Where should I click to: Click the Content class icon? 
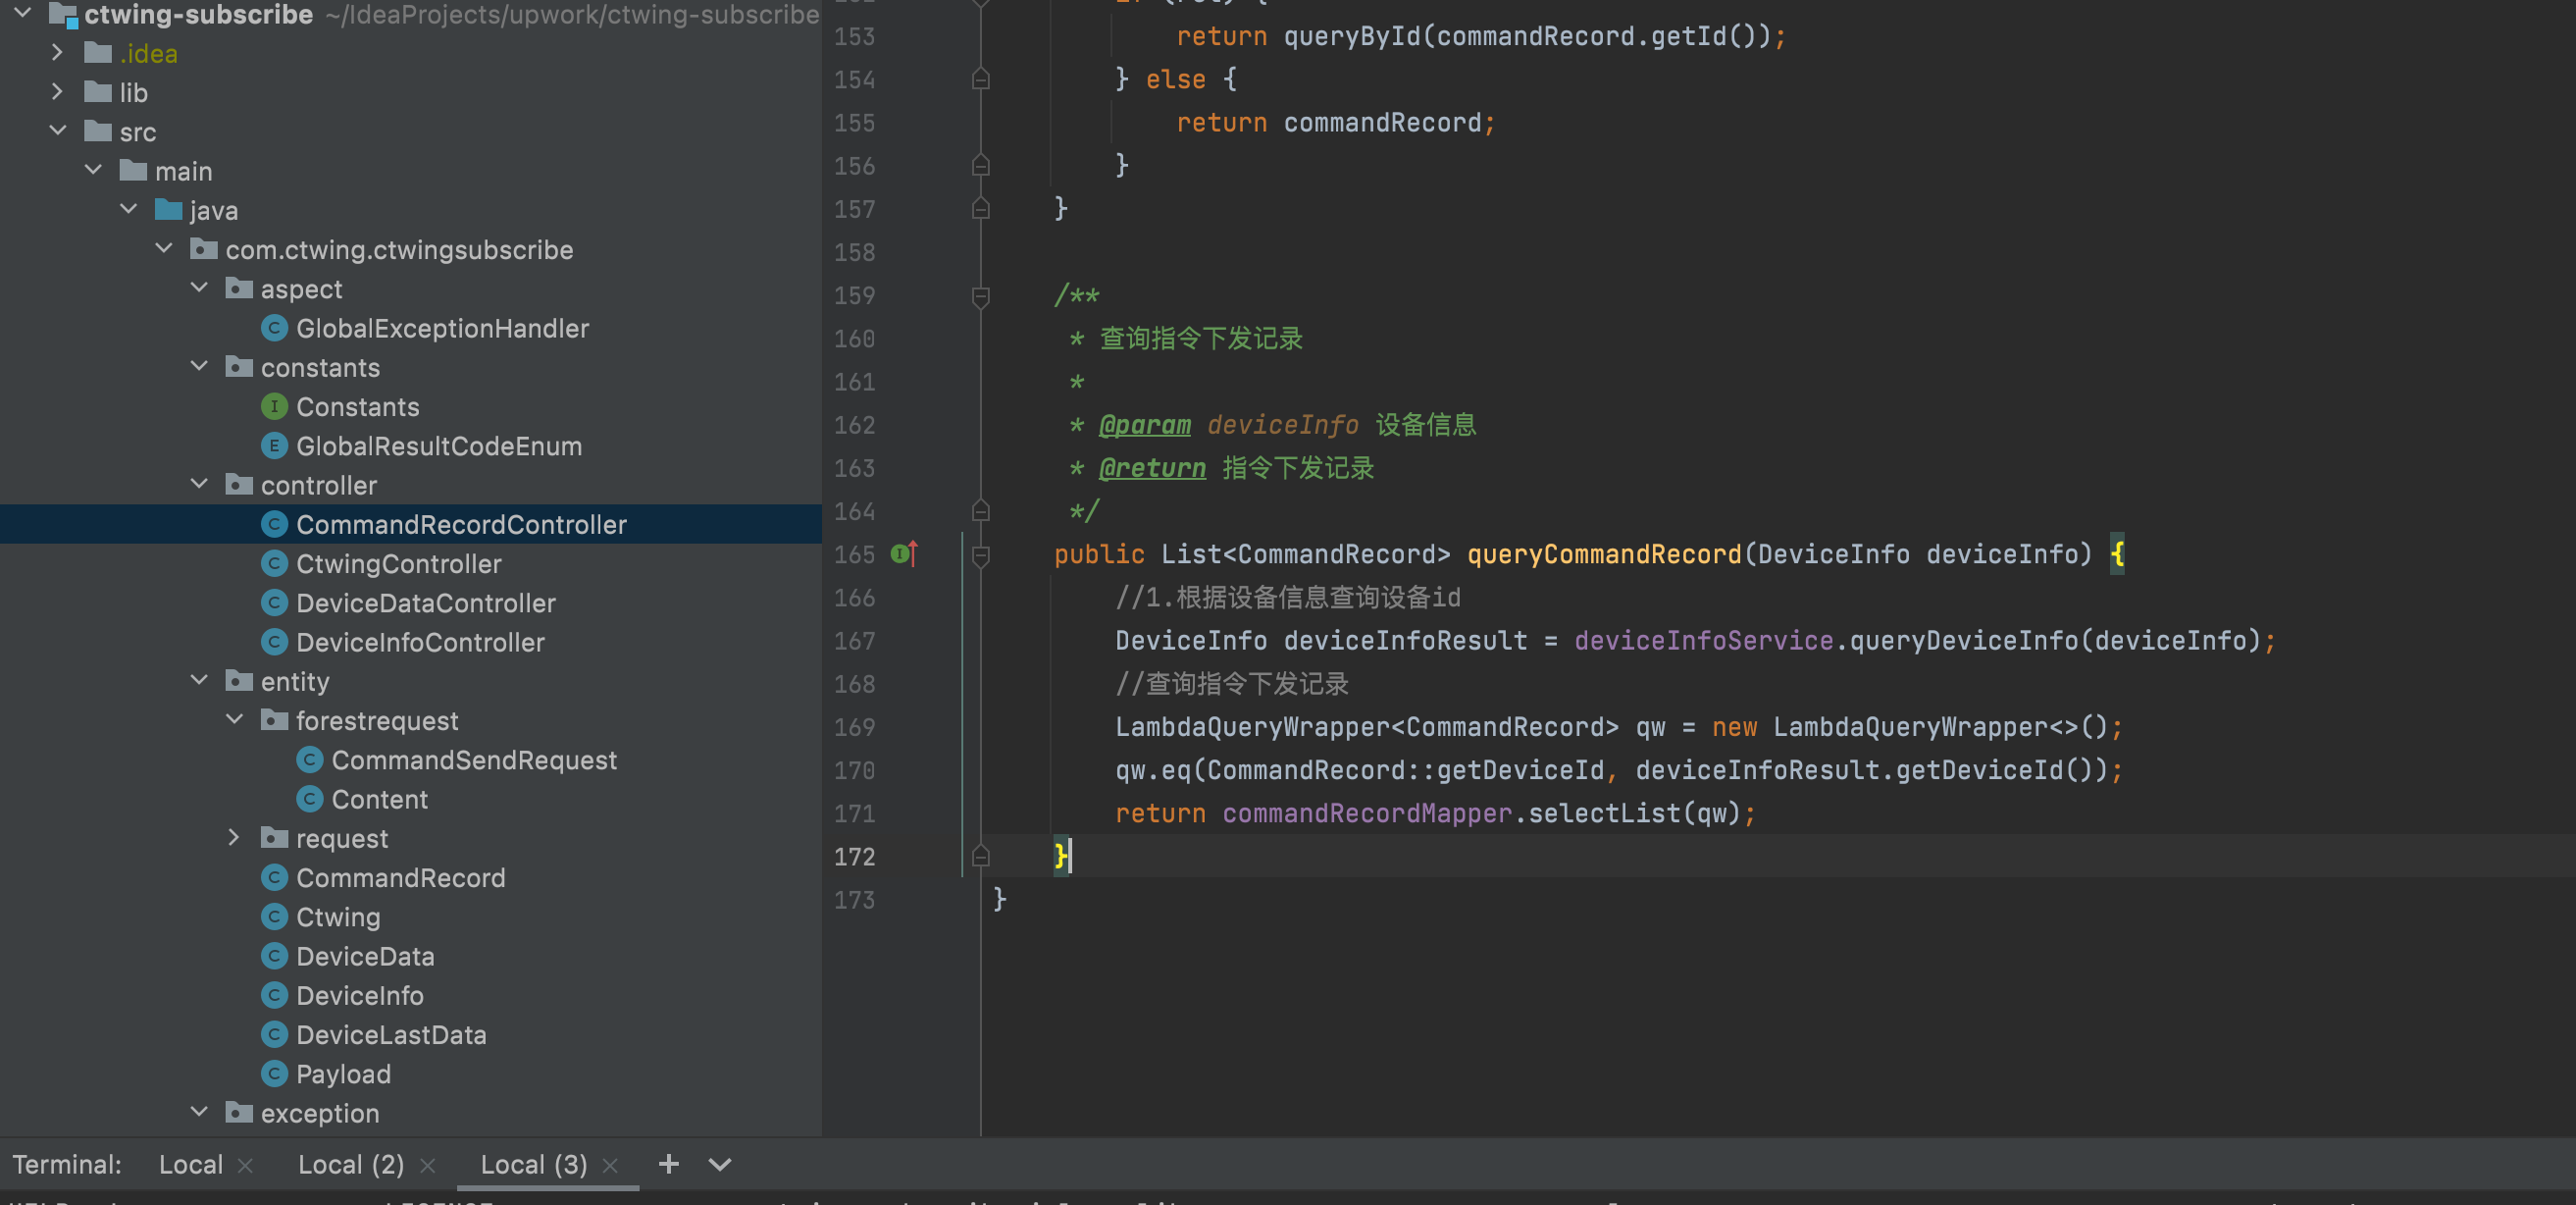coord(310,799)
